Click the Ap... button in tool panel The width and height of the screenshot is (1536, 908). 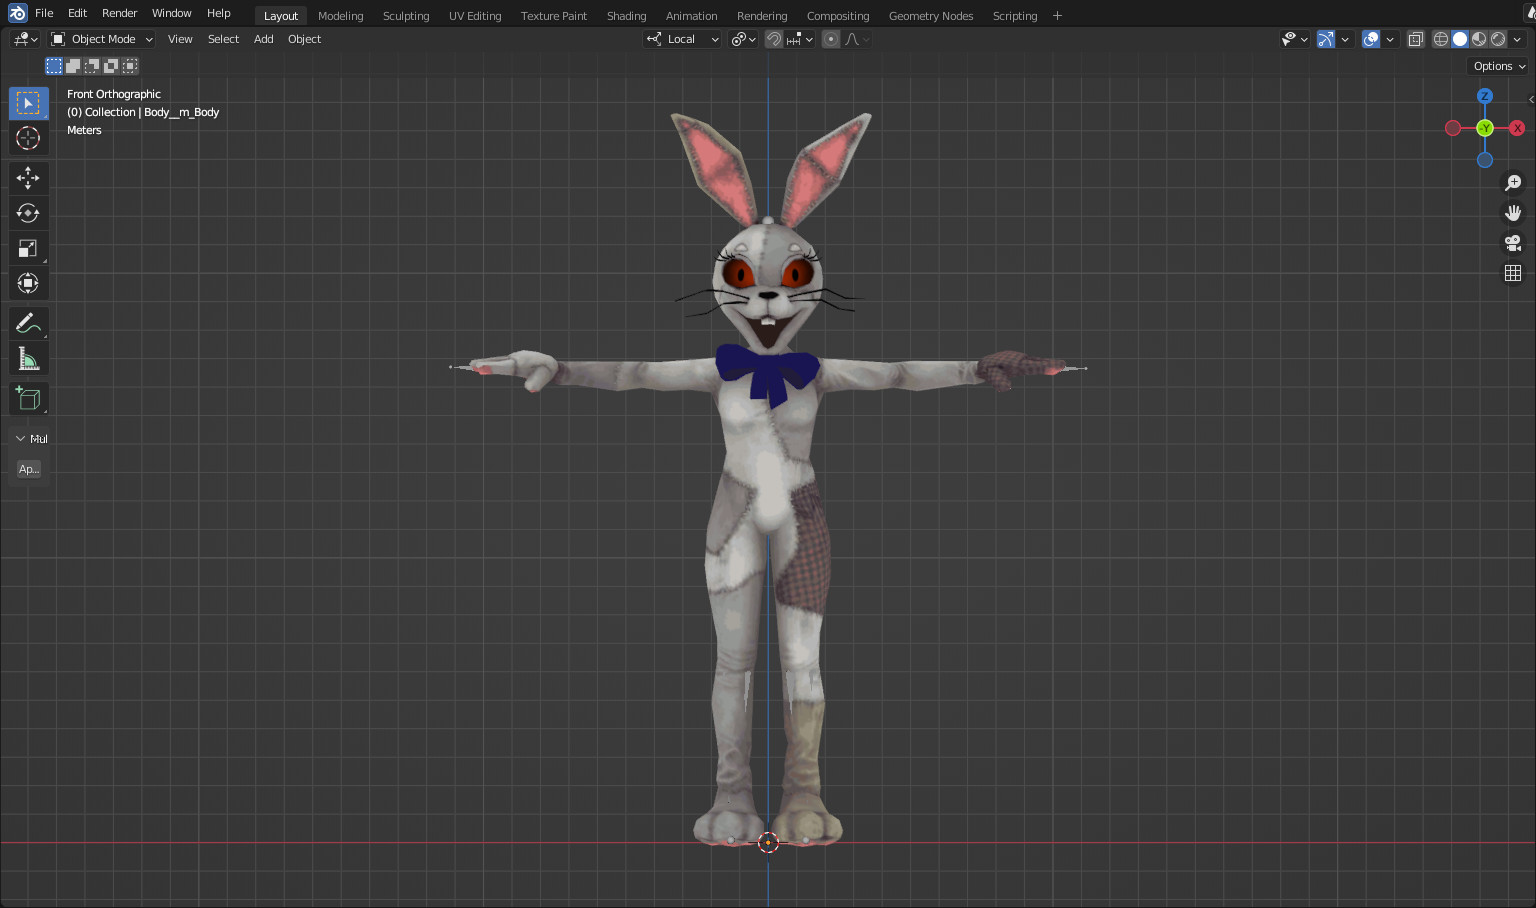(x=29, y=469)
